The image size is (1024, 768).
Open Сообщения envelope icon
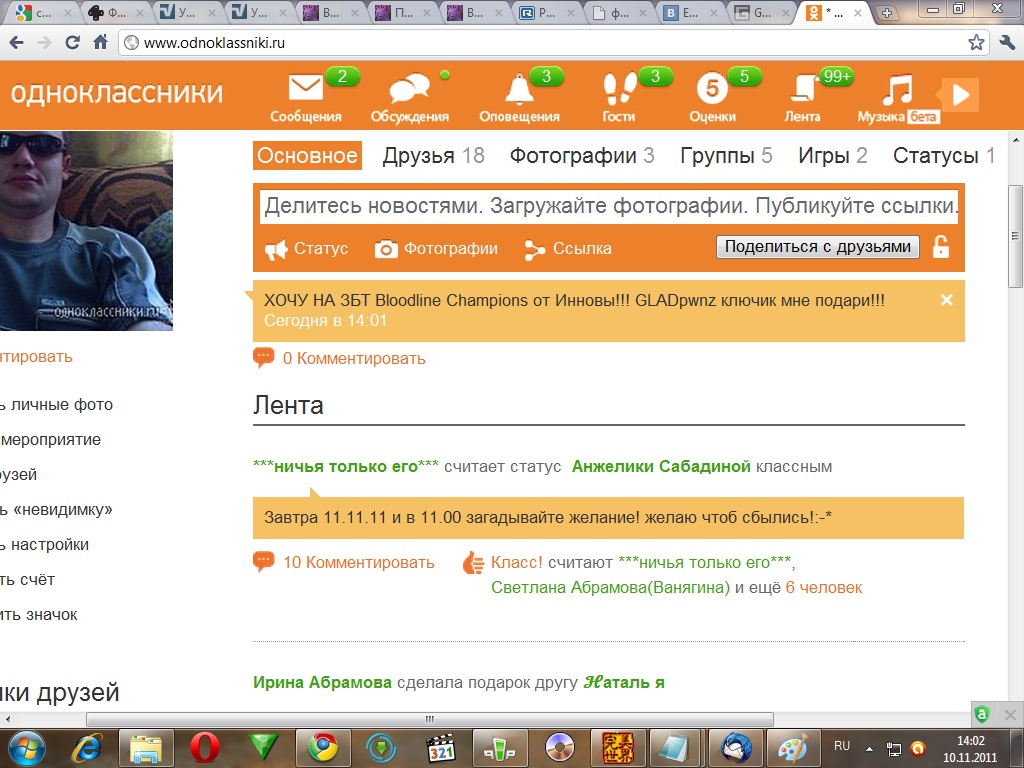(305, 90)
